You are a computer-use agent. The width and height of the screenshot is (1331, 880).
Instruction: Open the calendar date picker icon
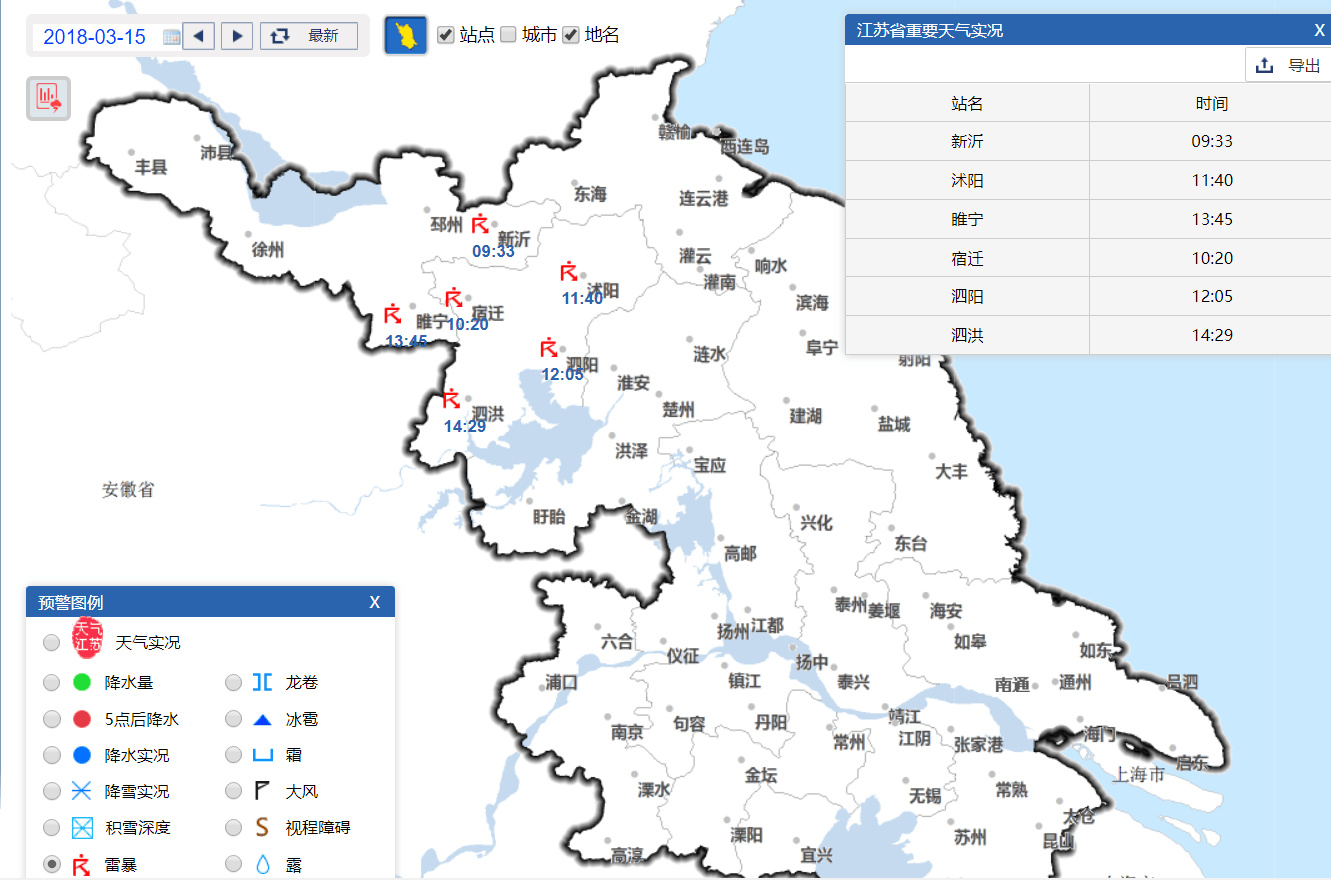point(172,37)
